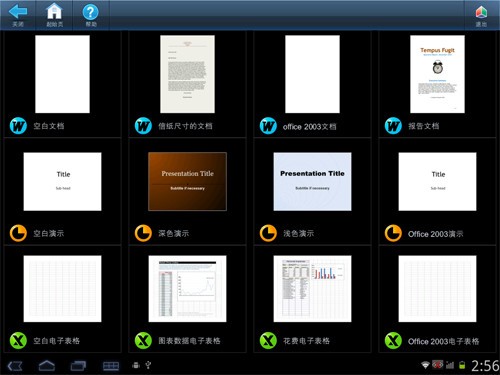The height and width of the screenshot is (375, 500).
Task: Click the Office 2003电子表格 label
Action: coord(444,341)
